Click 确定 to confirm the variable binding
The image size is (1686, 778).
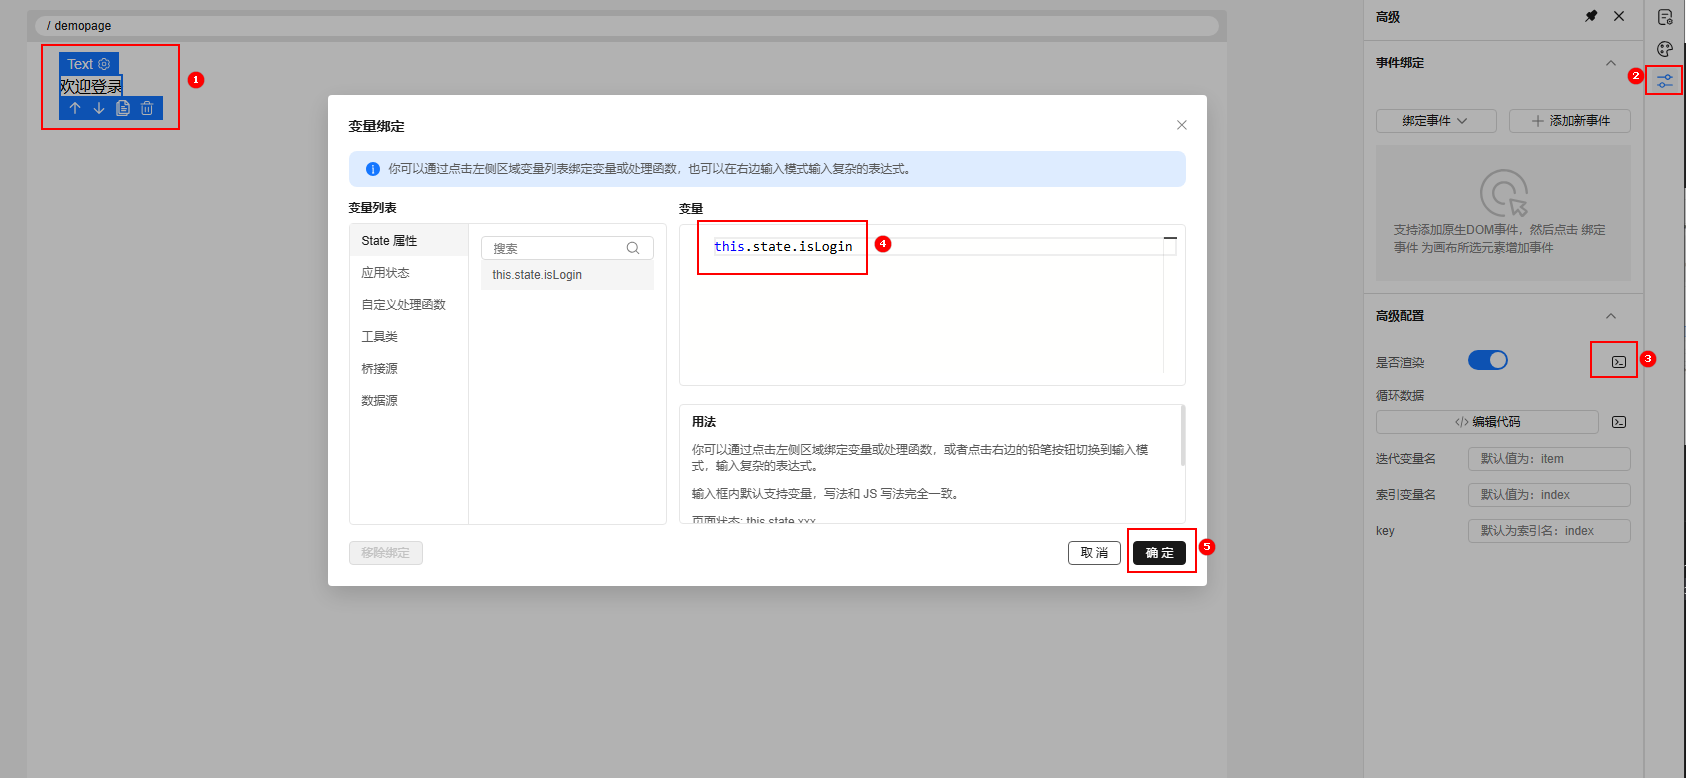(1159, 553)
